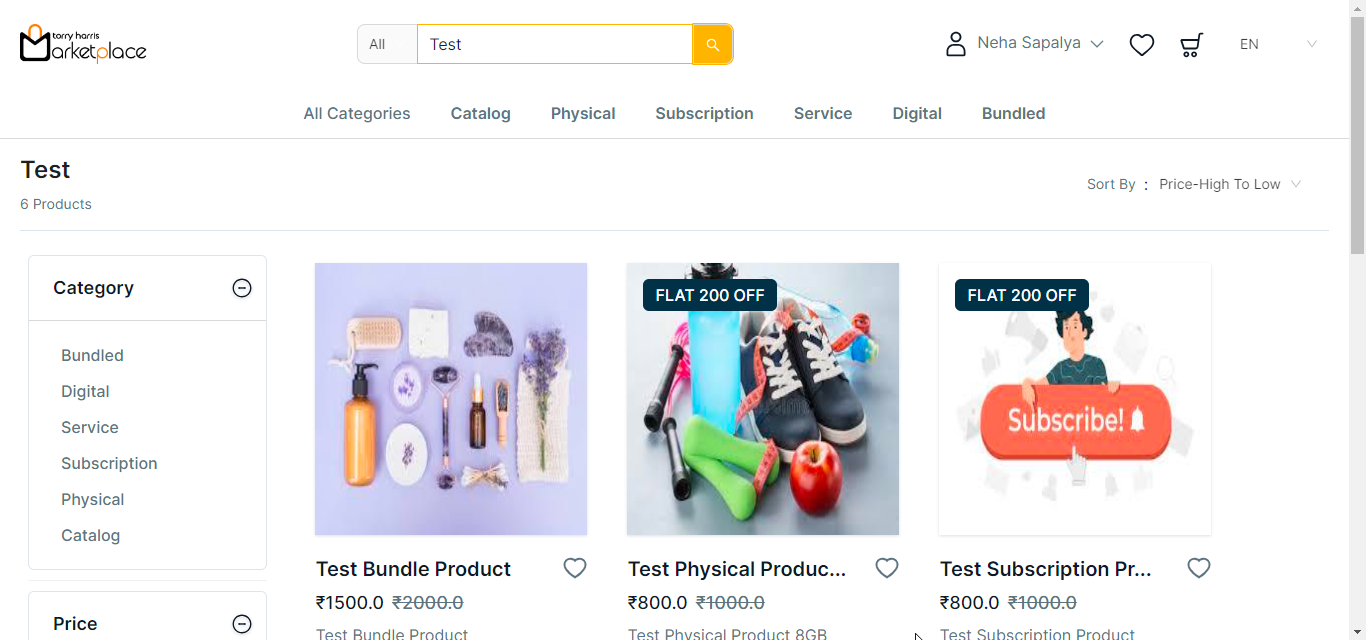Open the Sort By dropdown
Screen dimensions: 1366x640
[1229, 184]
